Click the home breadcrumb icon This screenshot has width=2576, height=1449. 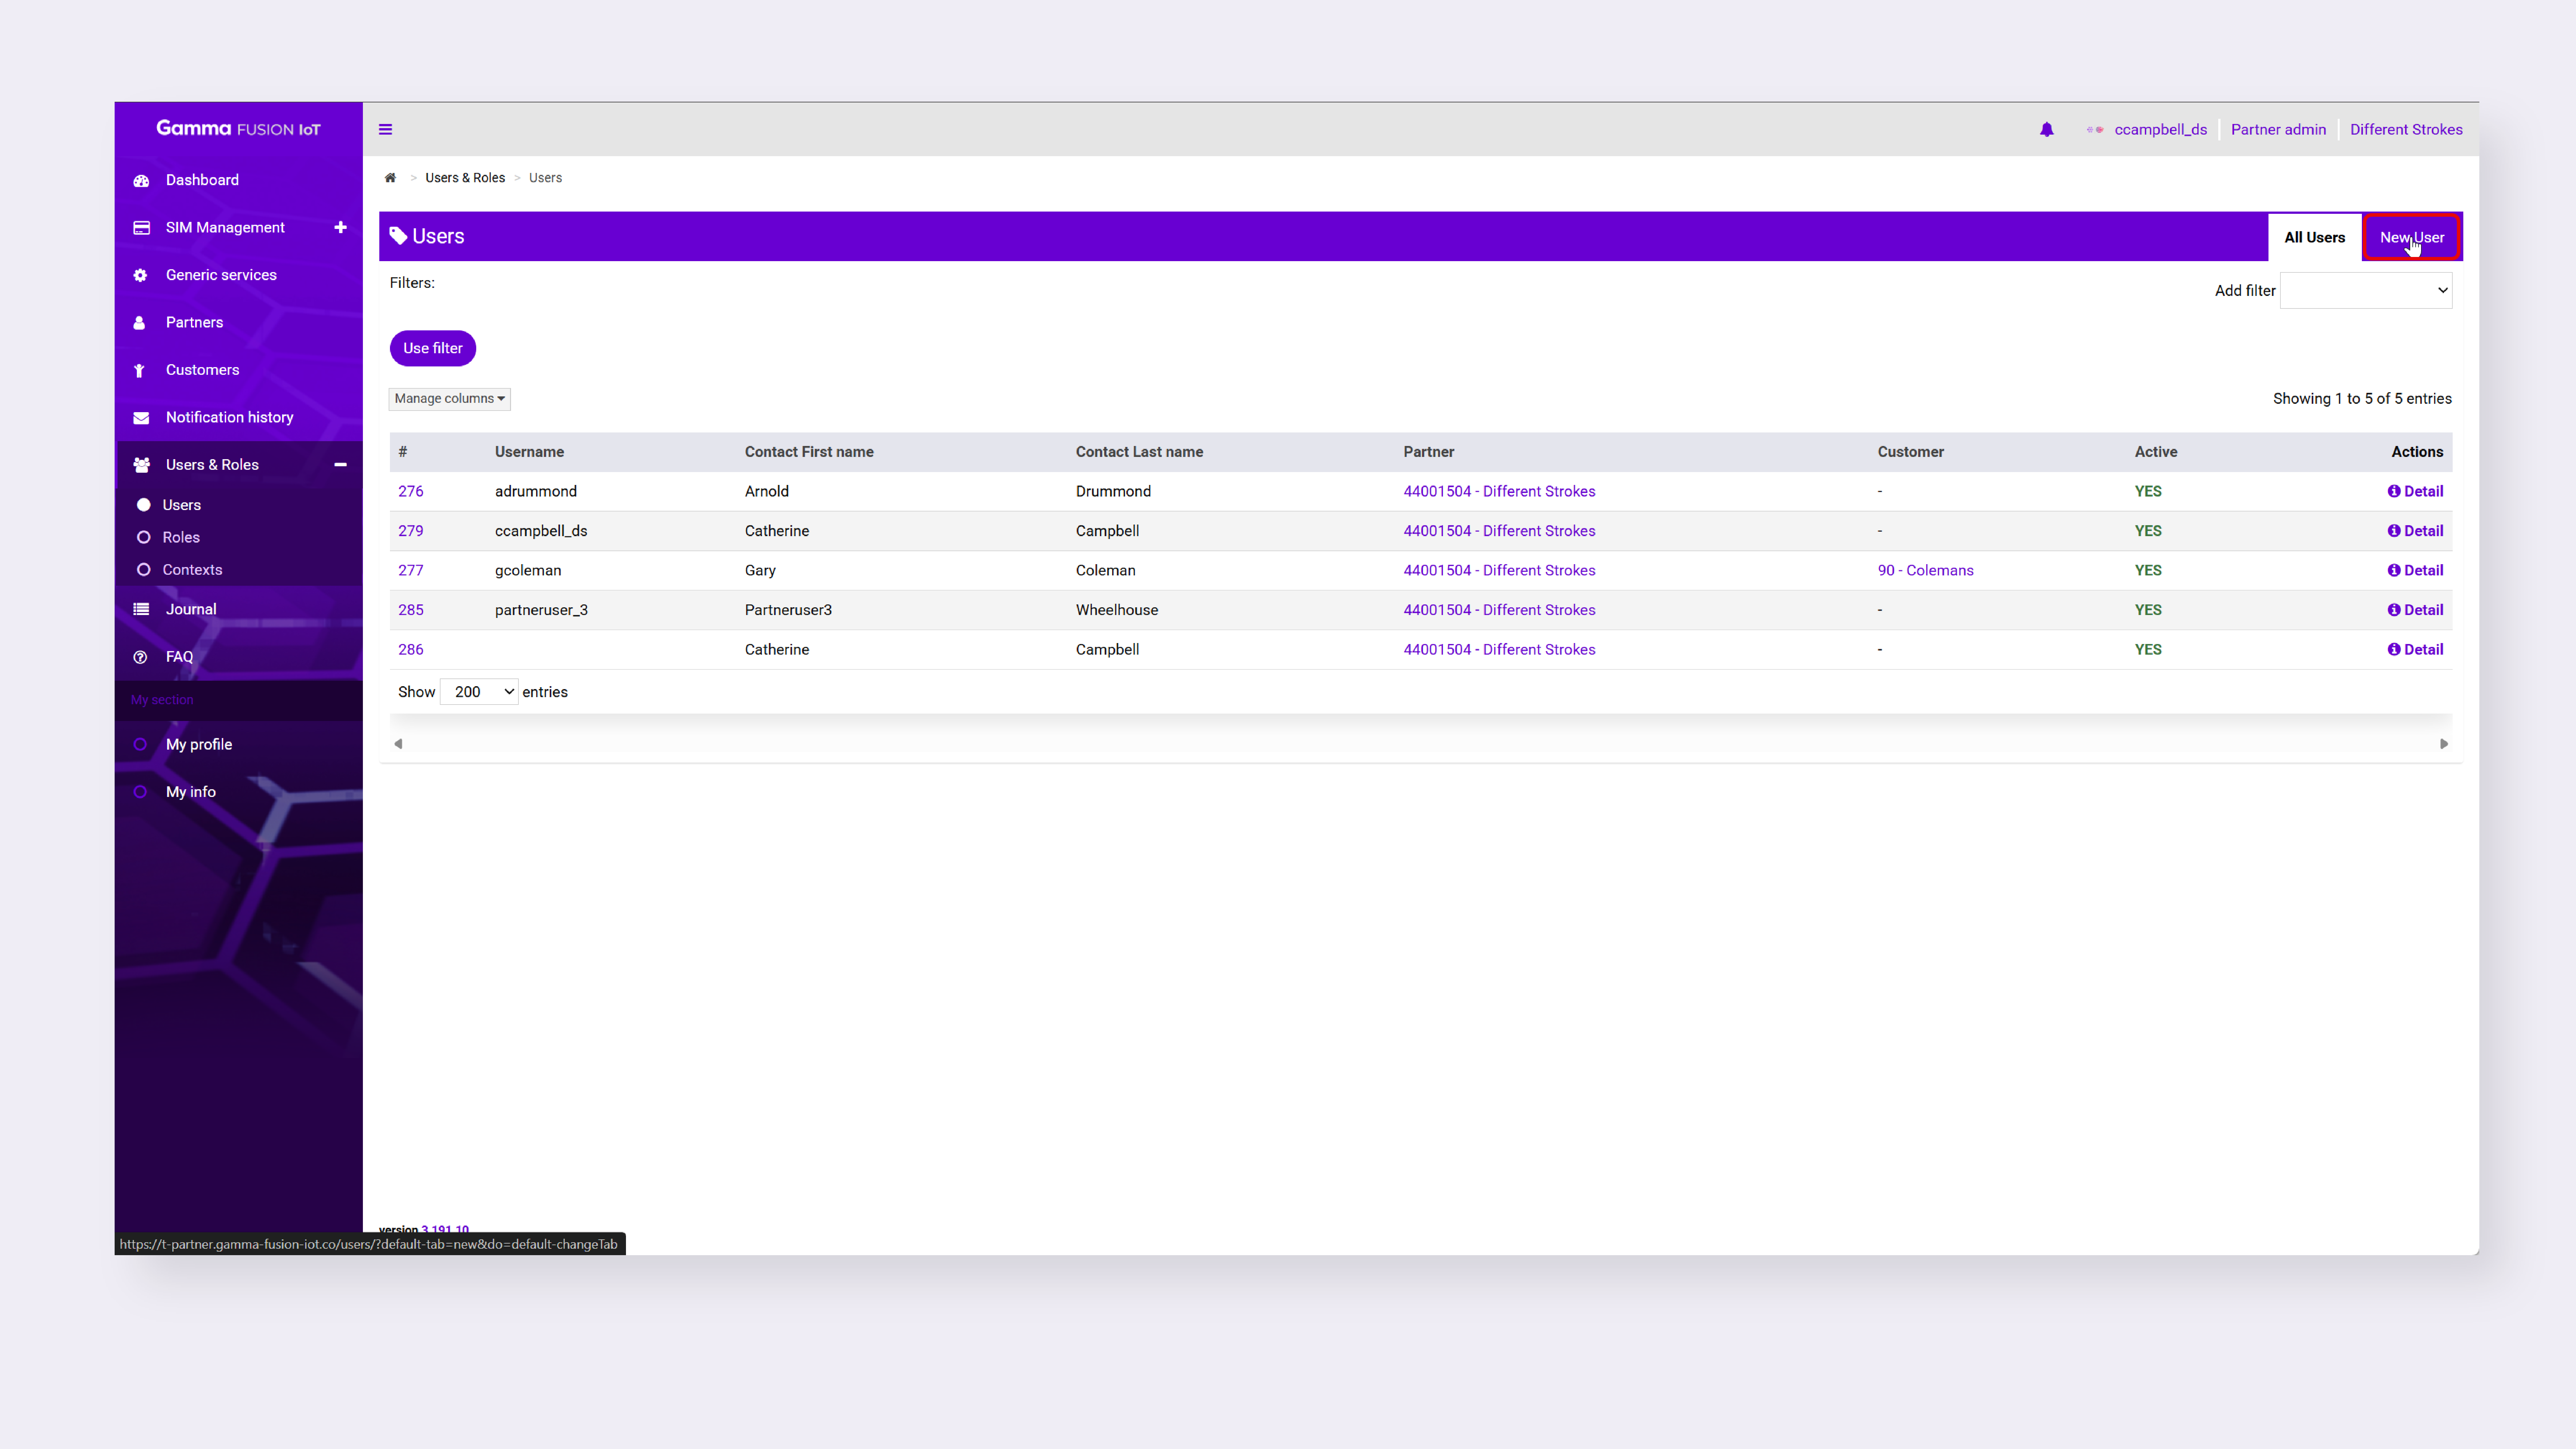point(390,178)
